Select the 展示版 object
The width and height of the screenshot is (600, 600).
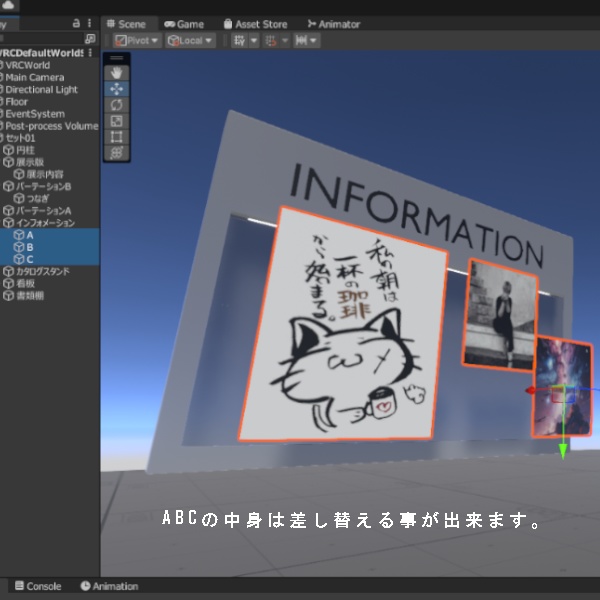[x=50, y=162]
